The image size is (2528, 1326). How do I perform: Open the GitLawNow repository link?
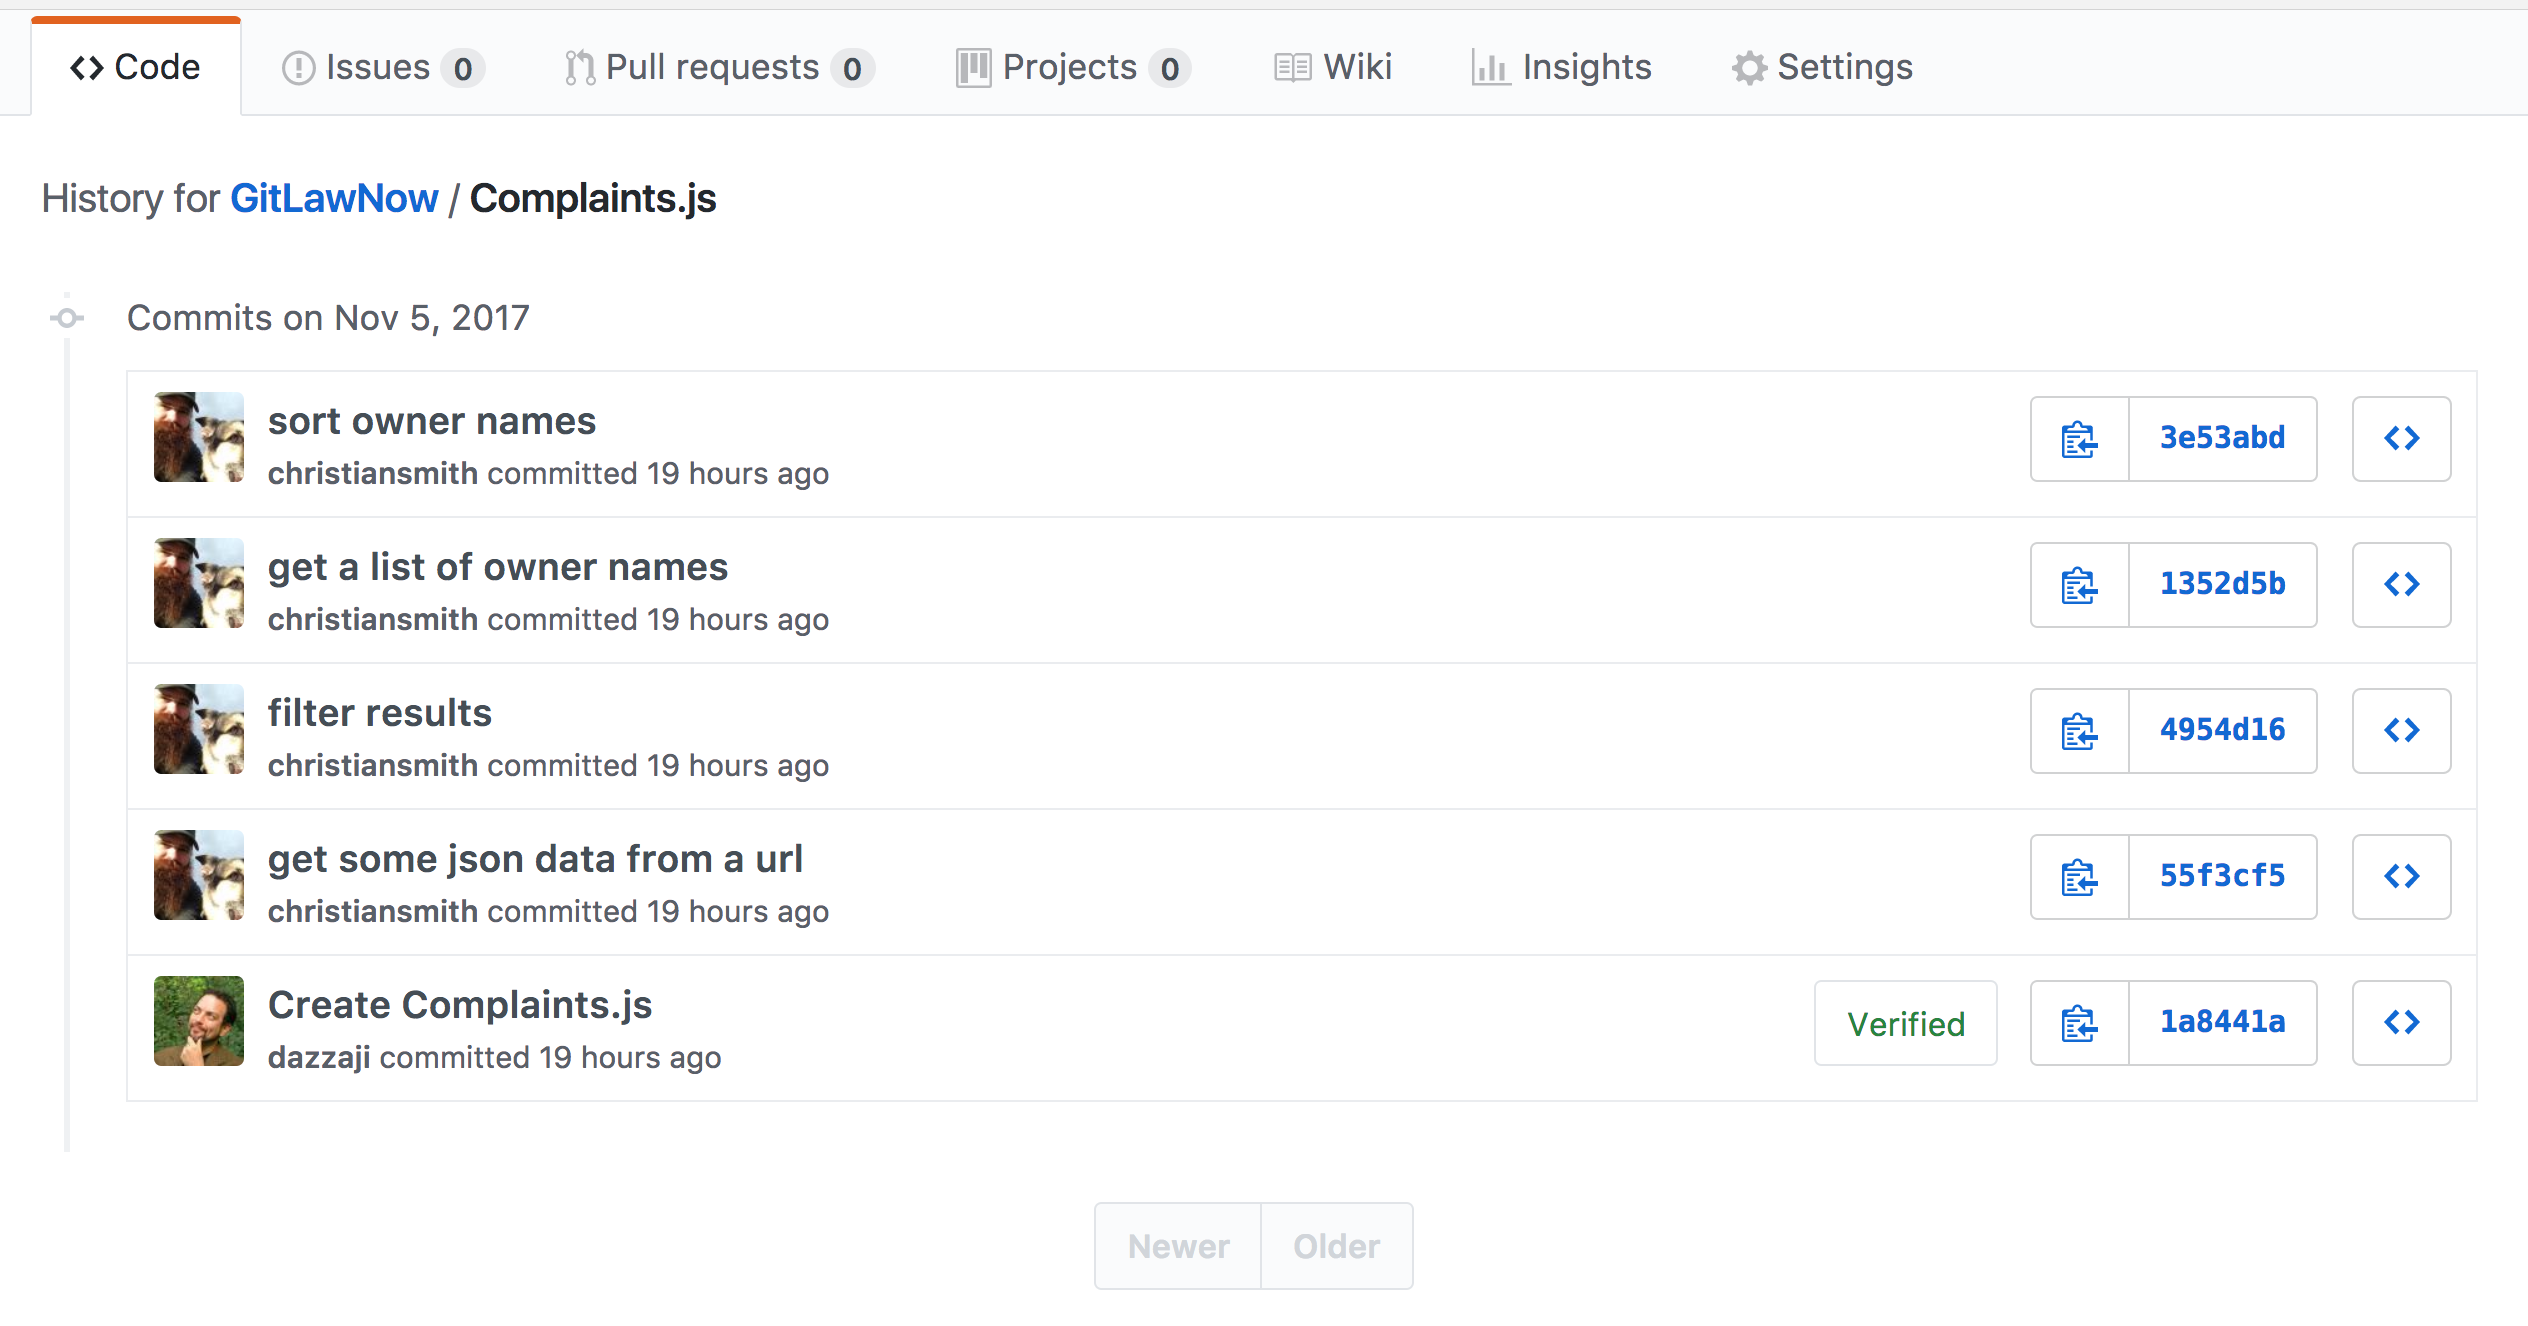pos(334,198)
